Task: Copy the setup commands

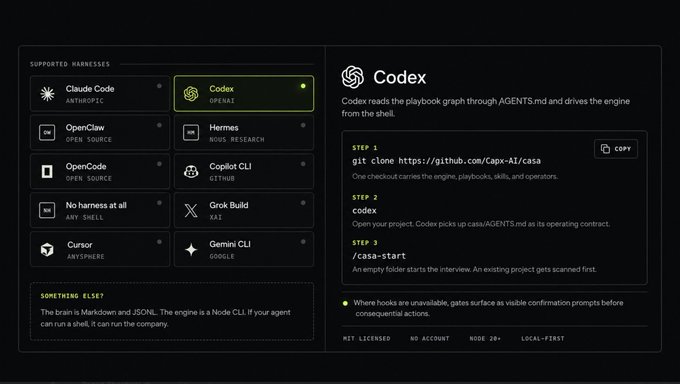Action: 616,149
